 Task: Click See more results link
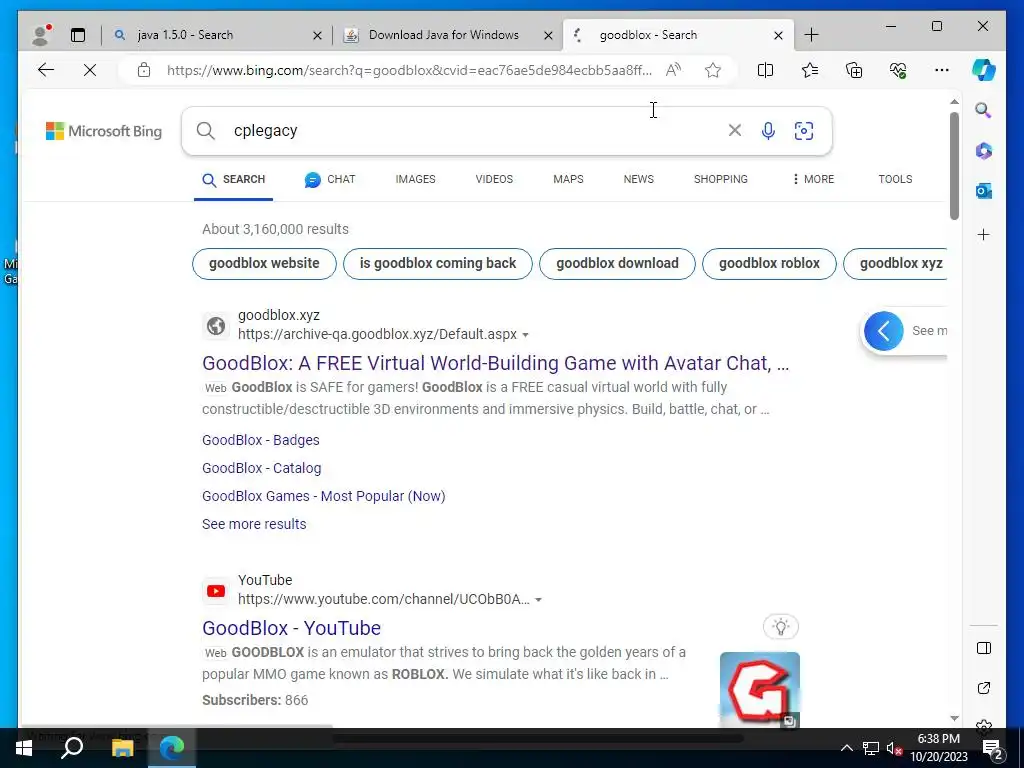click(254, 524)
